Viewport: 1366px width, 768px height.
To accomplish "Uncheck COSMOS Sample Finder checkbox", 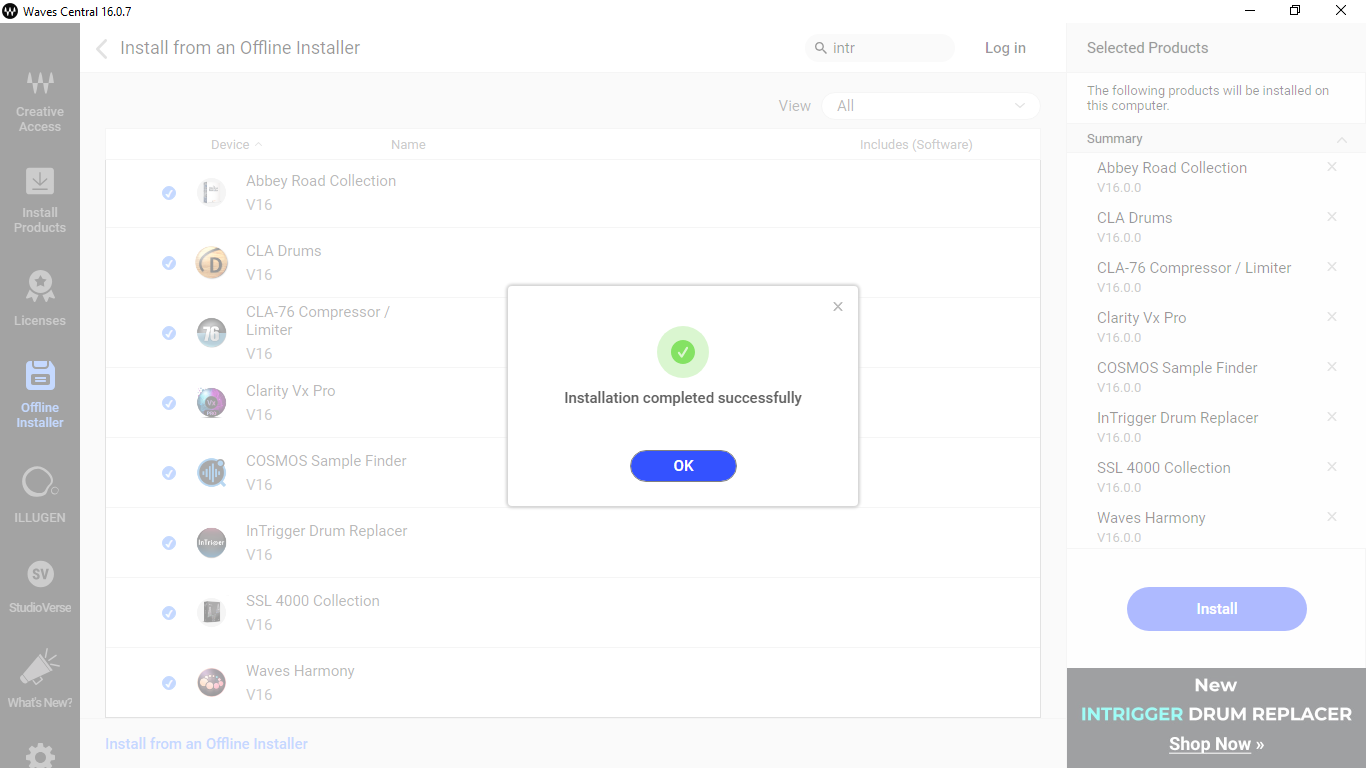I will pos(169,473).
